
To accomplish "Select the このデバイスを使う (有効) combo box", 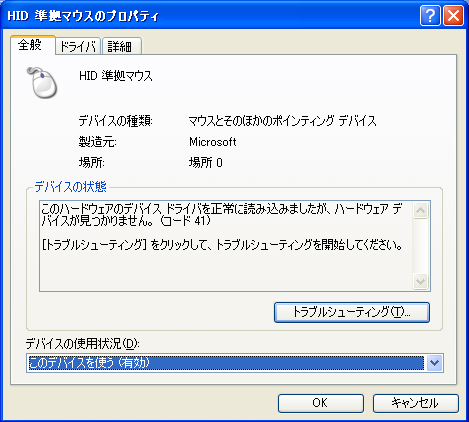I will (x=235, y=363).
